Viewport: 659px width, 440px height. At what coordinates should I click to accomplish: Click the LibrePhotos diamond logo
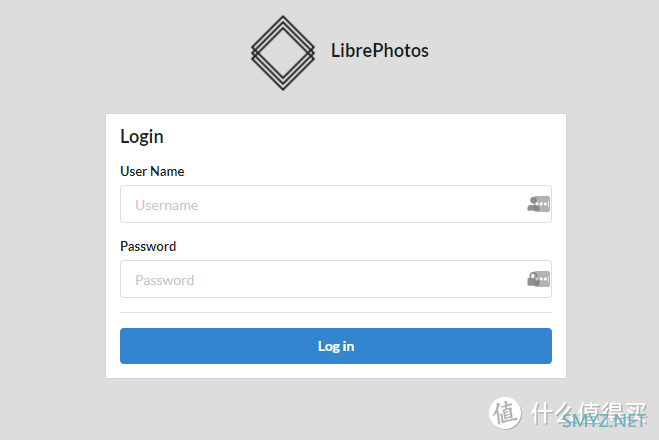[x=283, y=52]
